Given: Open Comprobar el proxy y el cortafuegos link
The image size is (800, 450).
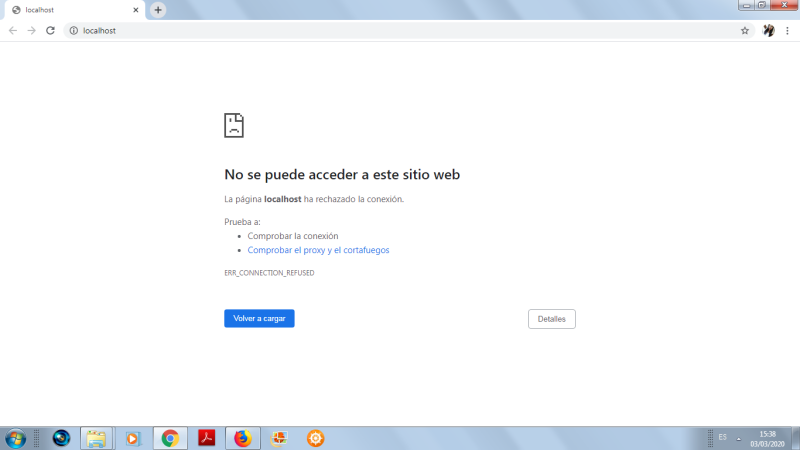Looking at the screenshot, I should coord(318,250).
